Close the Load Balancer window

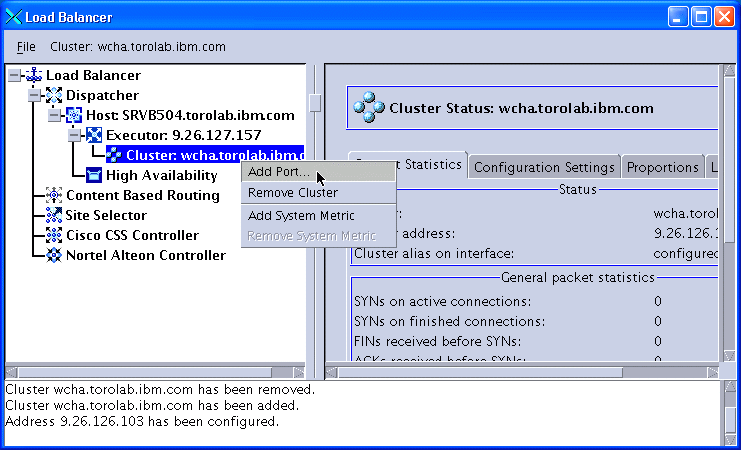(x=724, y=17)
